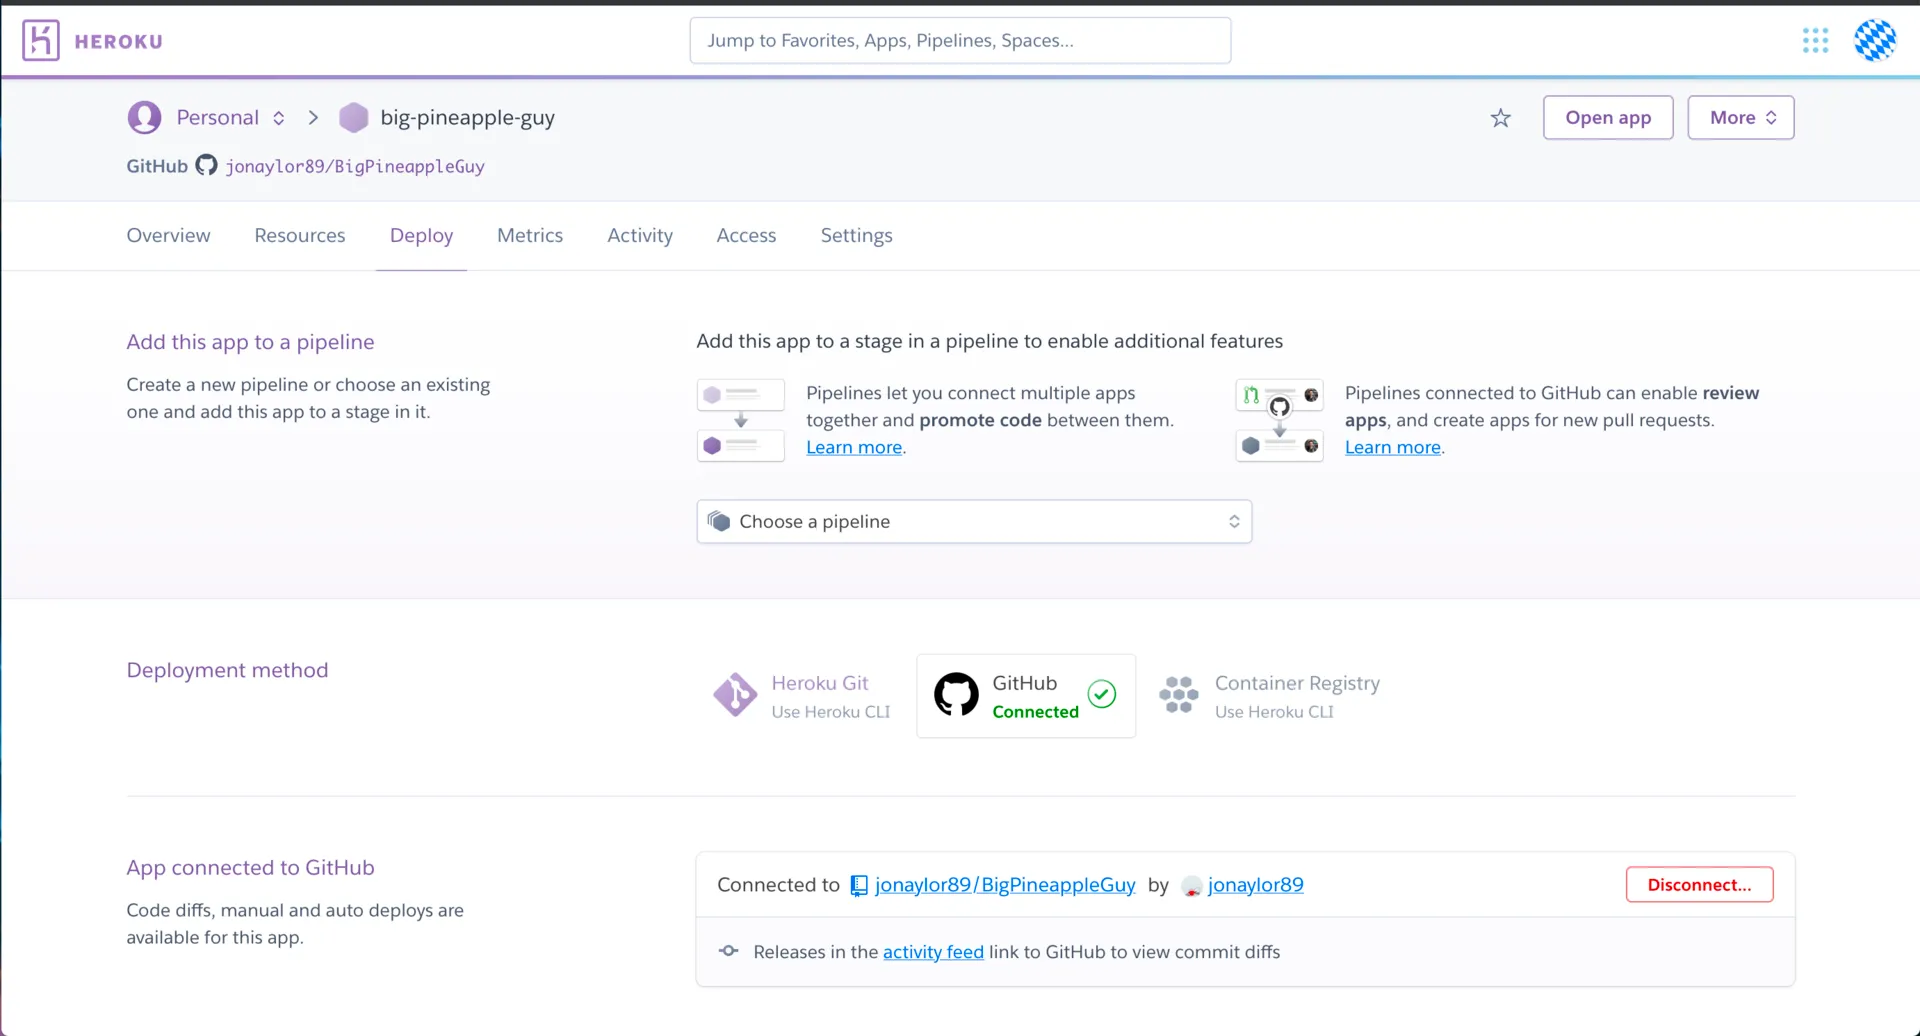Viewport: 1920px width, 1036px height.
Task: Click the hexagon icon next to big-pineapple-guy
Action: (353, 117)
